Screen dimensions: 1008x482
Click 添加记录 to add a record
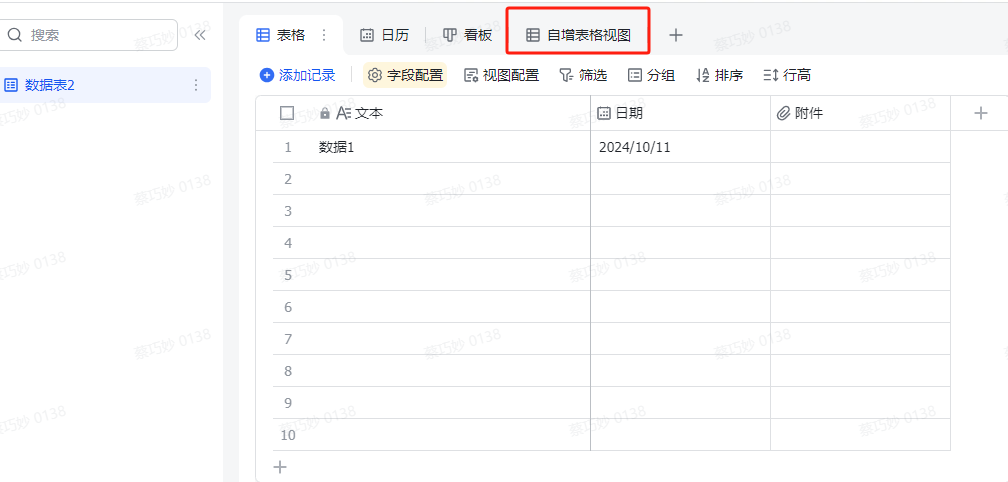coord(298,75)
